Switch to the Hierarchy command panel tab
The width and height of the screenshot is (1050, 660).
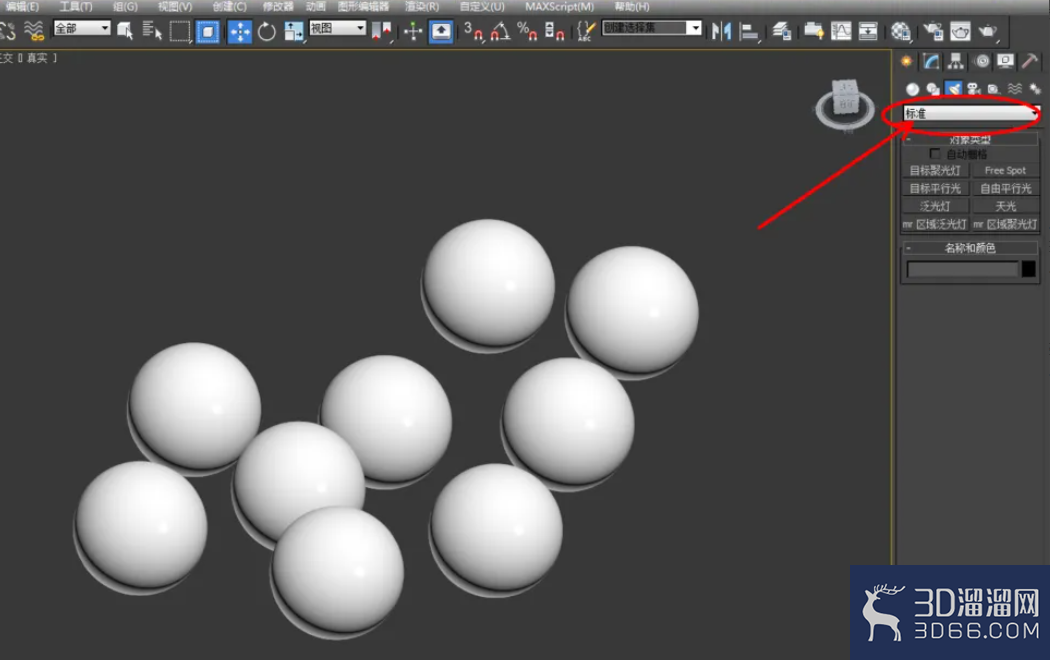[956, 62]
